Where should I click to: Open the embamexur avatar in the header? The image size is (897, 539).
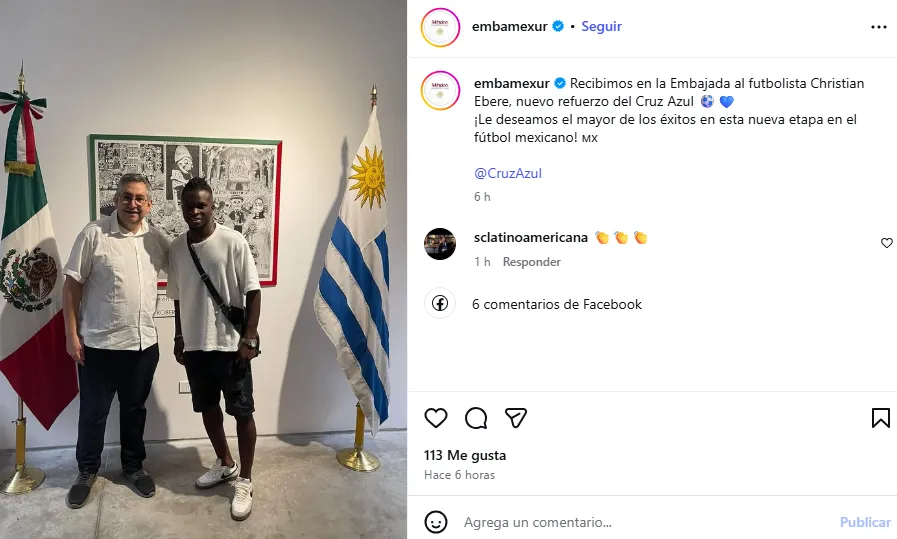[440, 27]
